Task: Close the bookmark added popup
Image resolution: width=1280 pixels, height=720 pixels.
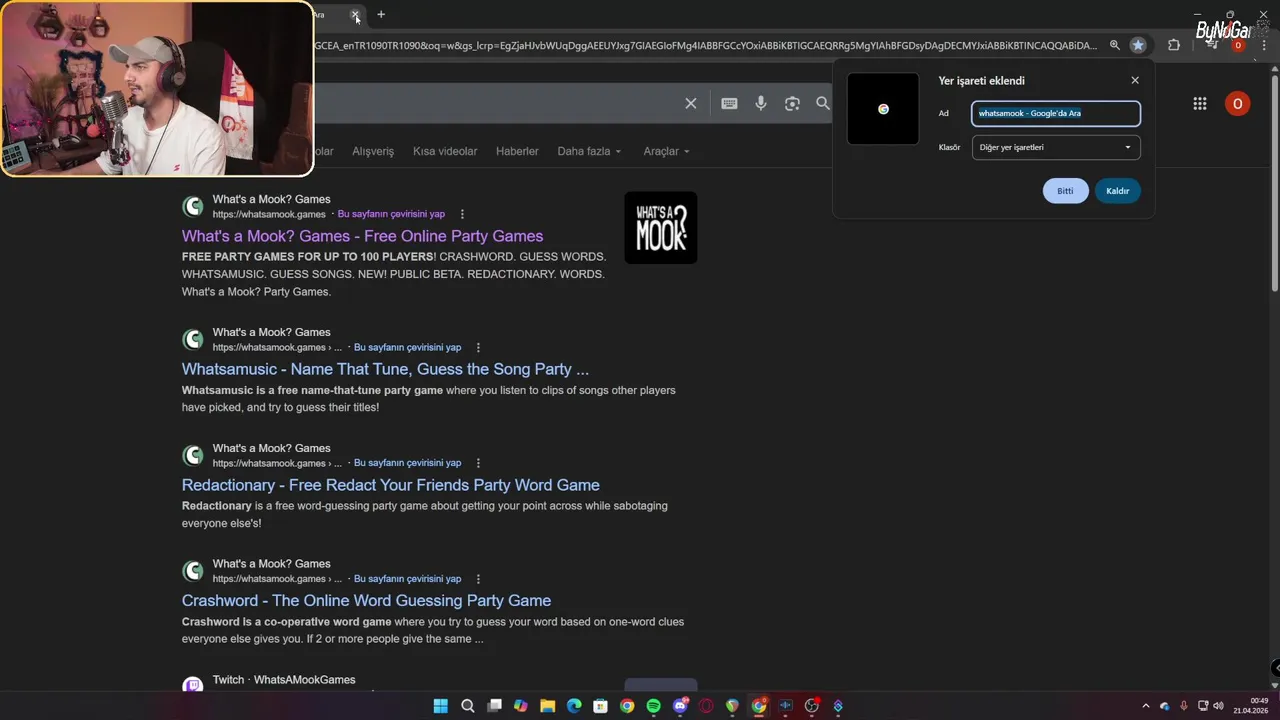Action: point(1135,80)
